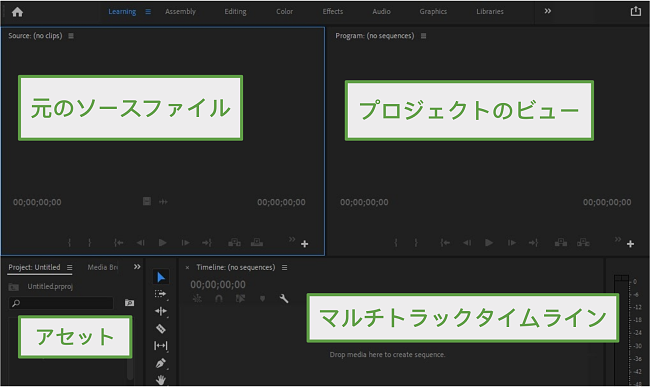Viewport: 650px width, 387px height.
Task: Click the Overwrite button in Source monitor
Action: (x=257, y=242)
